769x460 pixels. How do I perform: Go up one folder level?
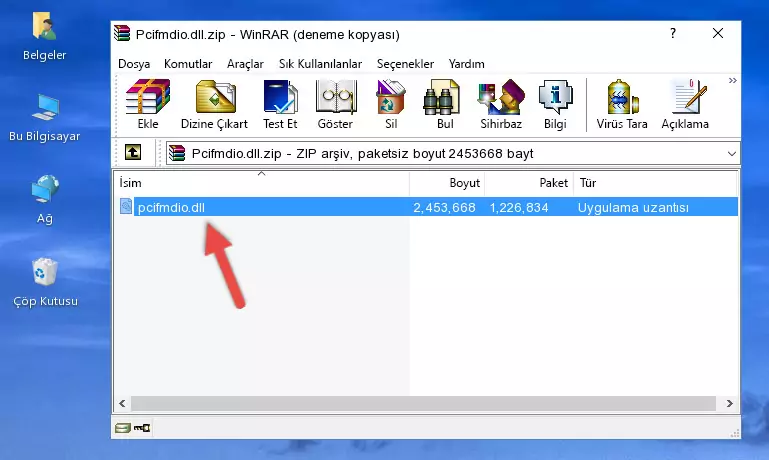click(x=133, y=153)
